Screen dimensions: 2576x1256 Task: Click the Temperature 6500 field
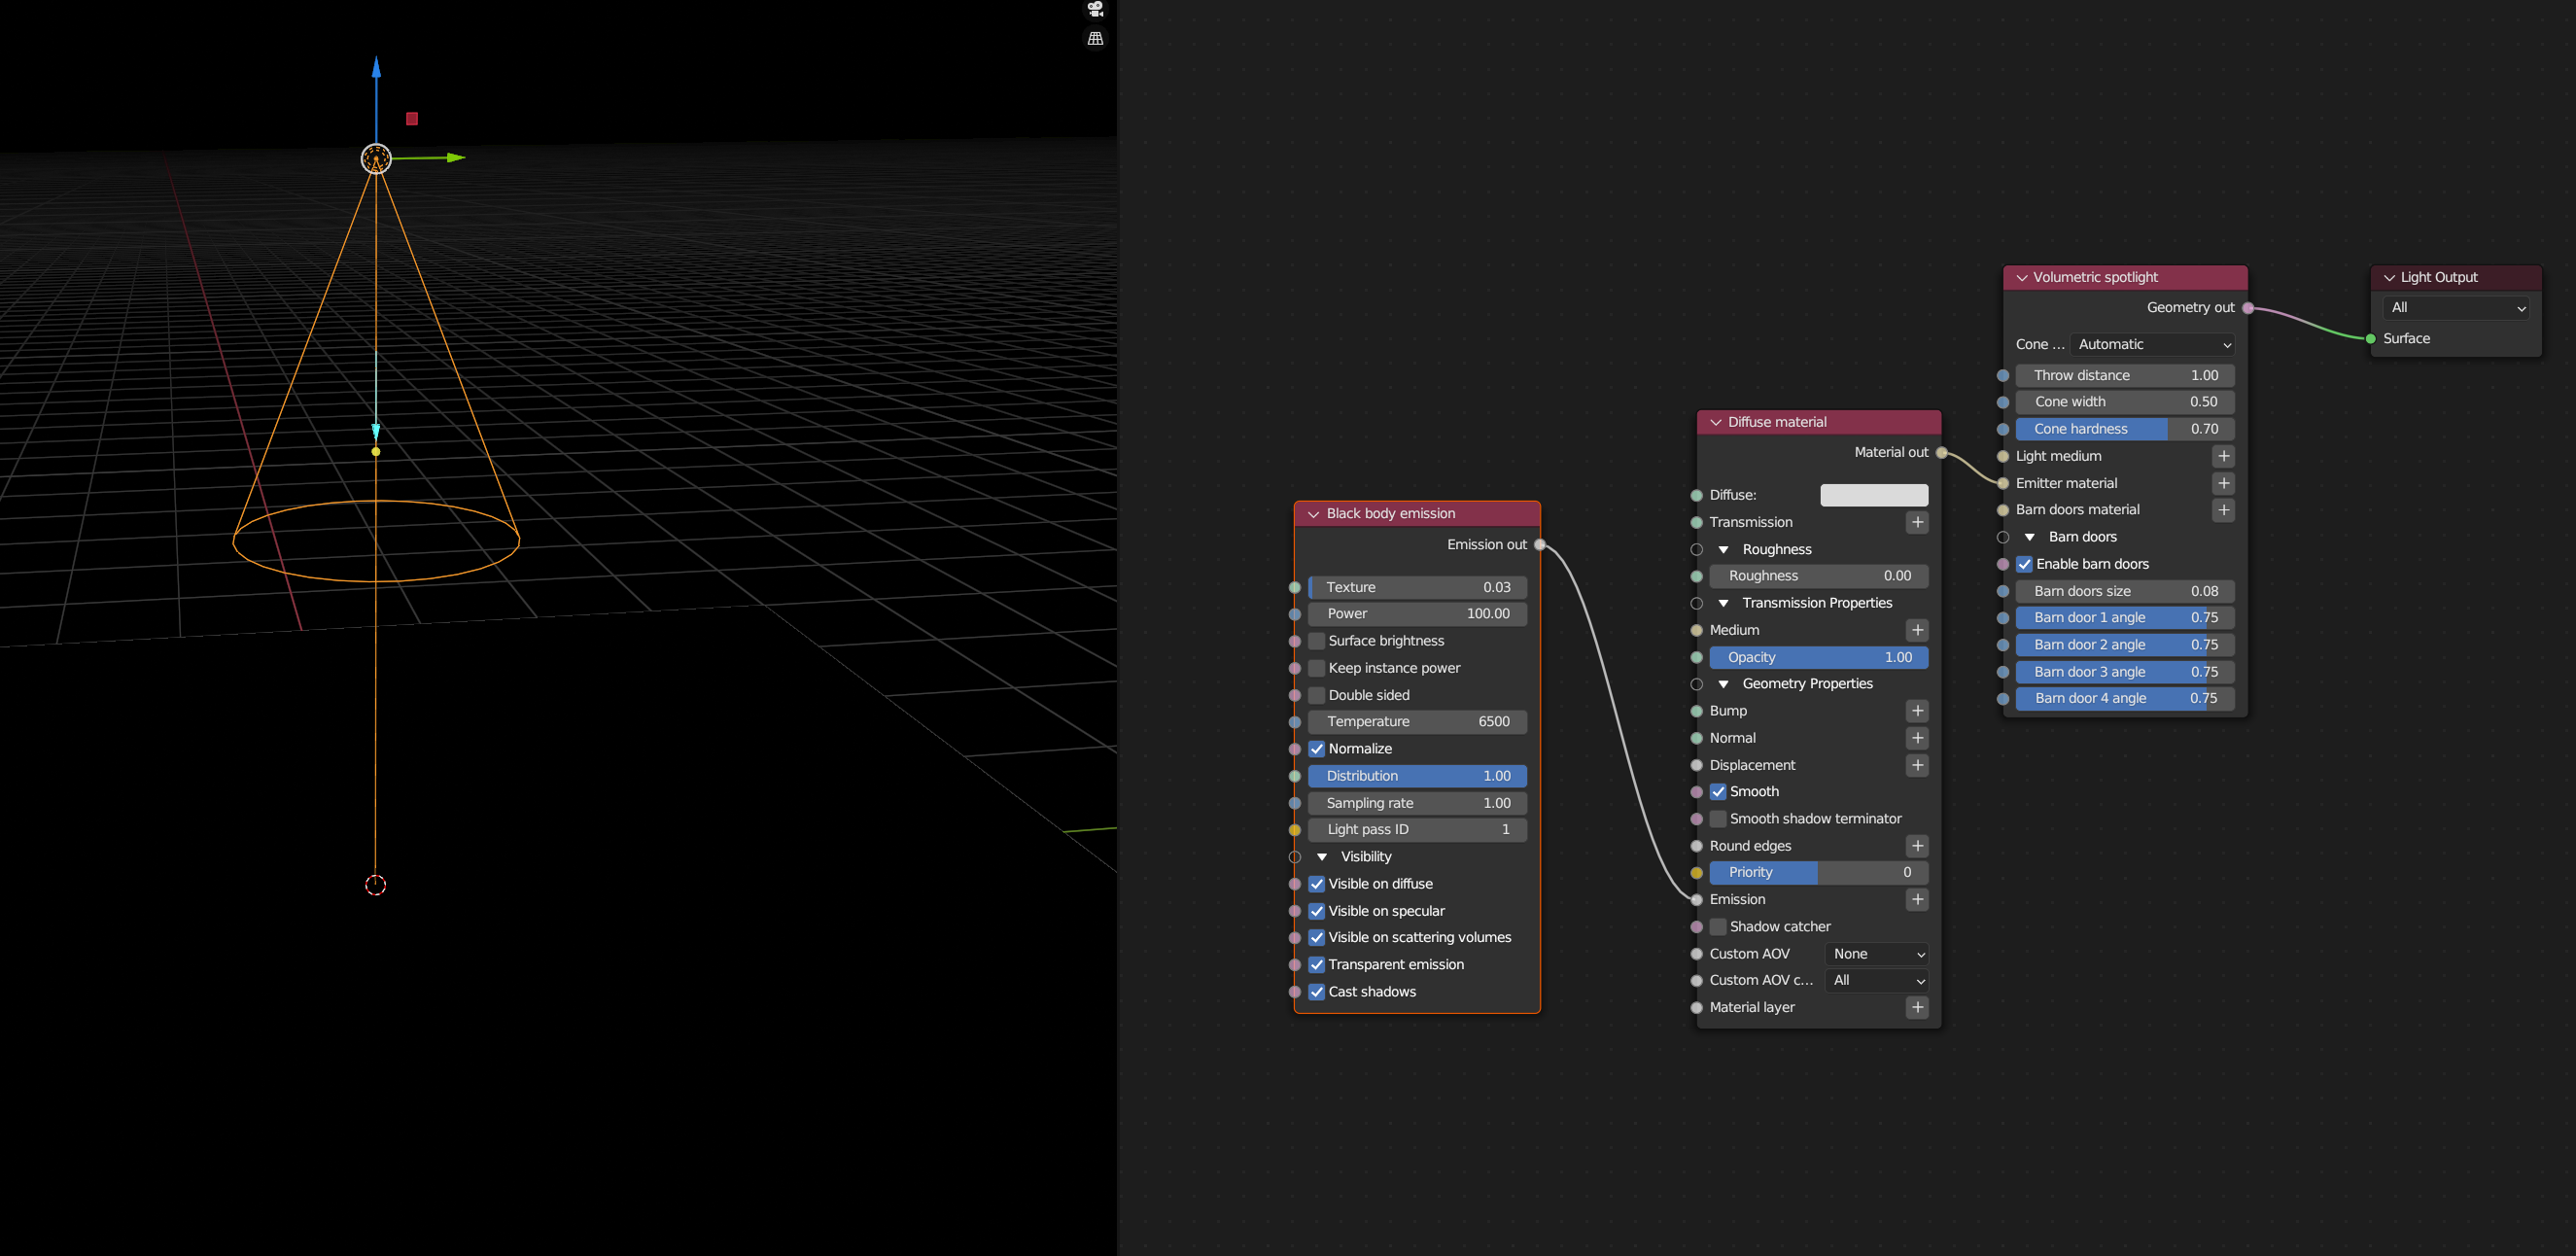click(x=1417, y=721)
